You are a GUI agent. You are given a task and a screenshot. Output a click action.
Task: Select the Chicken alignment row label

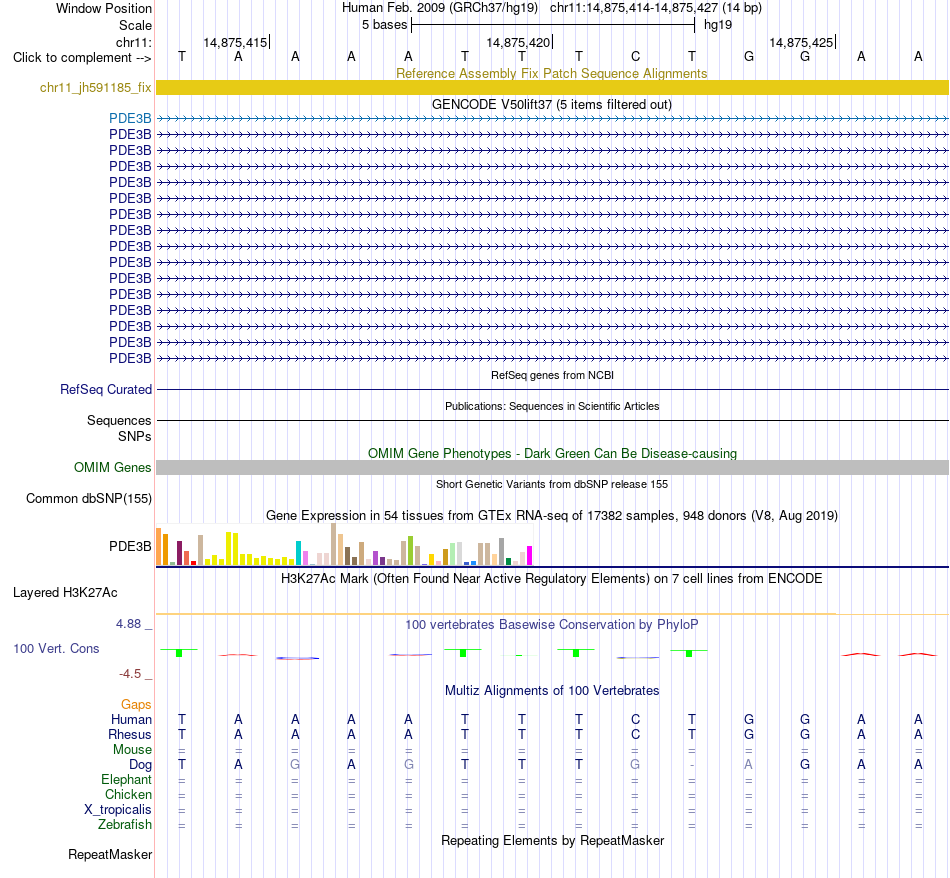(x=128, y=794)
